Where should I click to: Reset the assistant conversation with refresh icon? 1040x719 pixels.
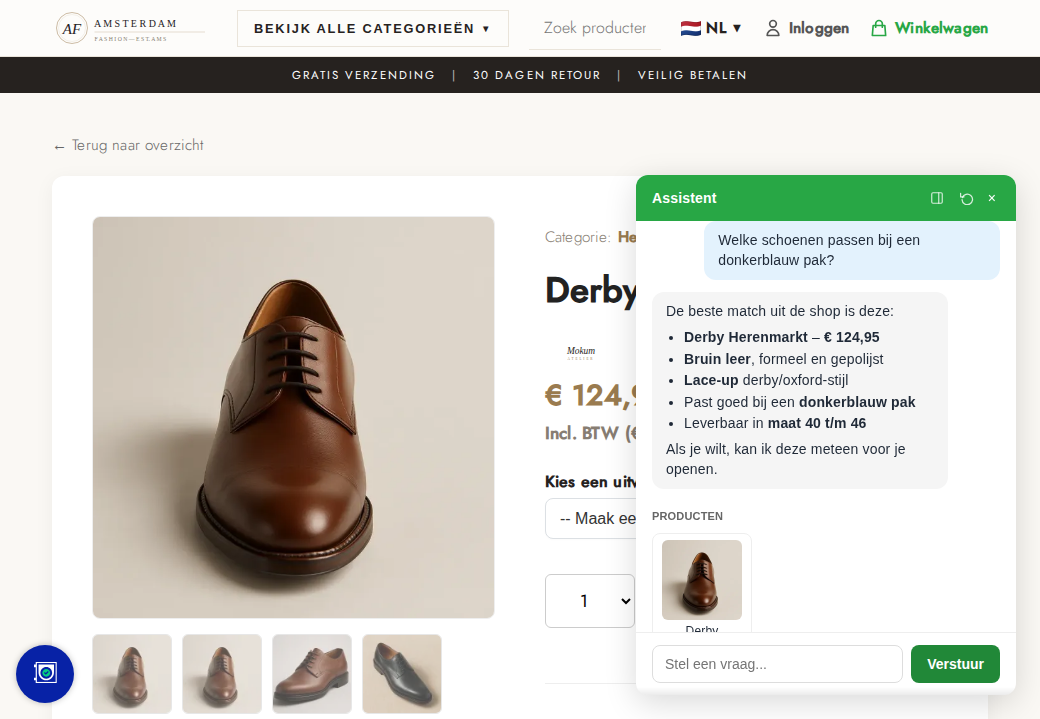[x=966, y=198]
